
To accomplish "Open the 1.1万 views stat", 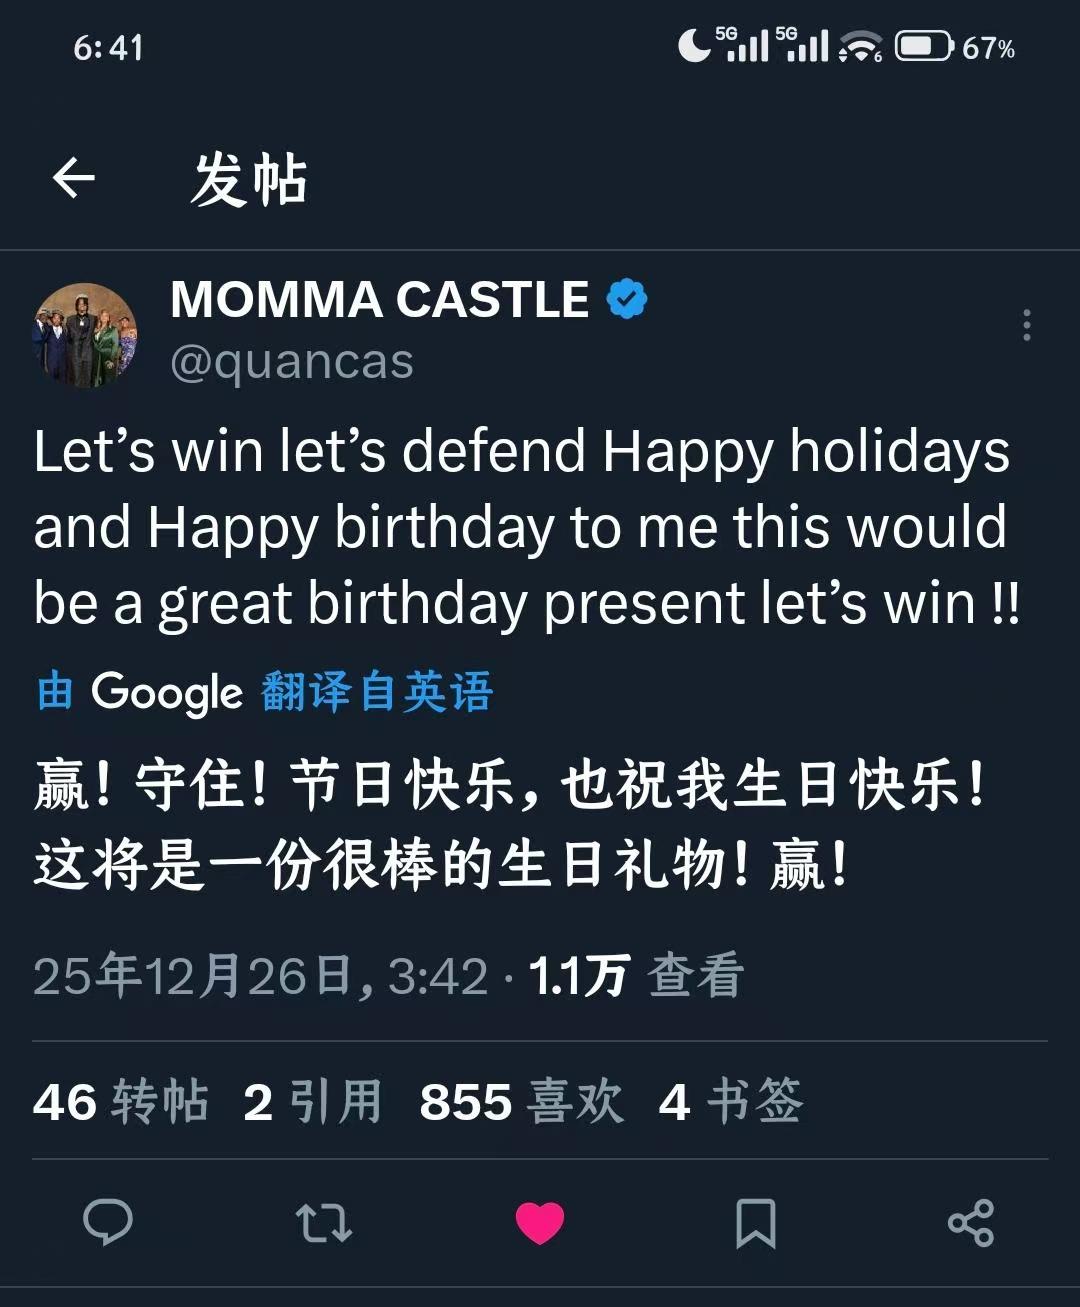I will (636, 976).
